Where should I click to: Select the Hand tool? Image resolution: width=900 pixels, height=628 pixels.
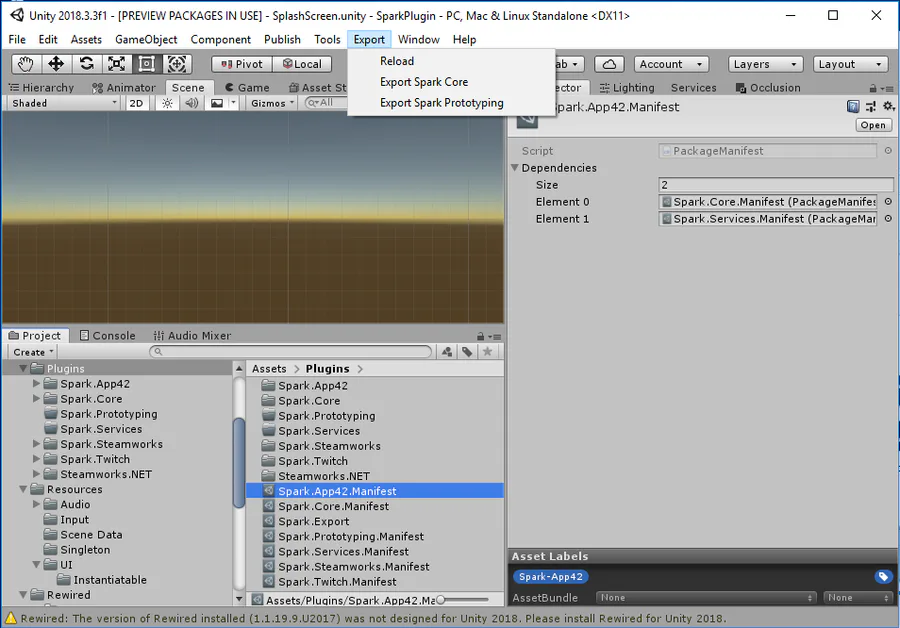25,64
